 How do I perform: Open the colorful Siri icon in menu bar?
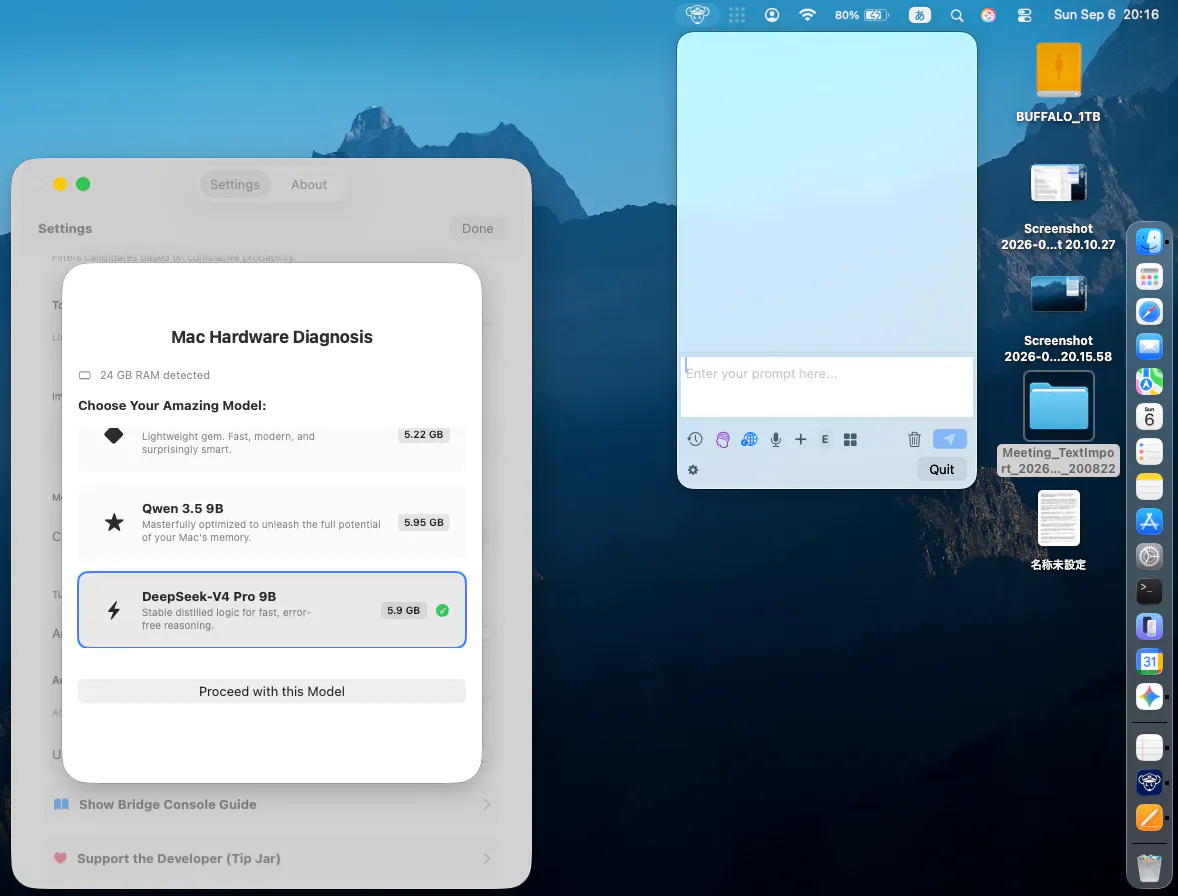tap(988, 14)
